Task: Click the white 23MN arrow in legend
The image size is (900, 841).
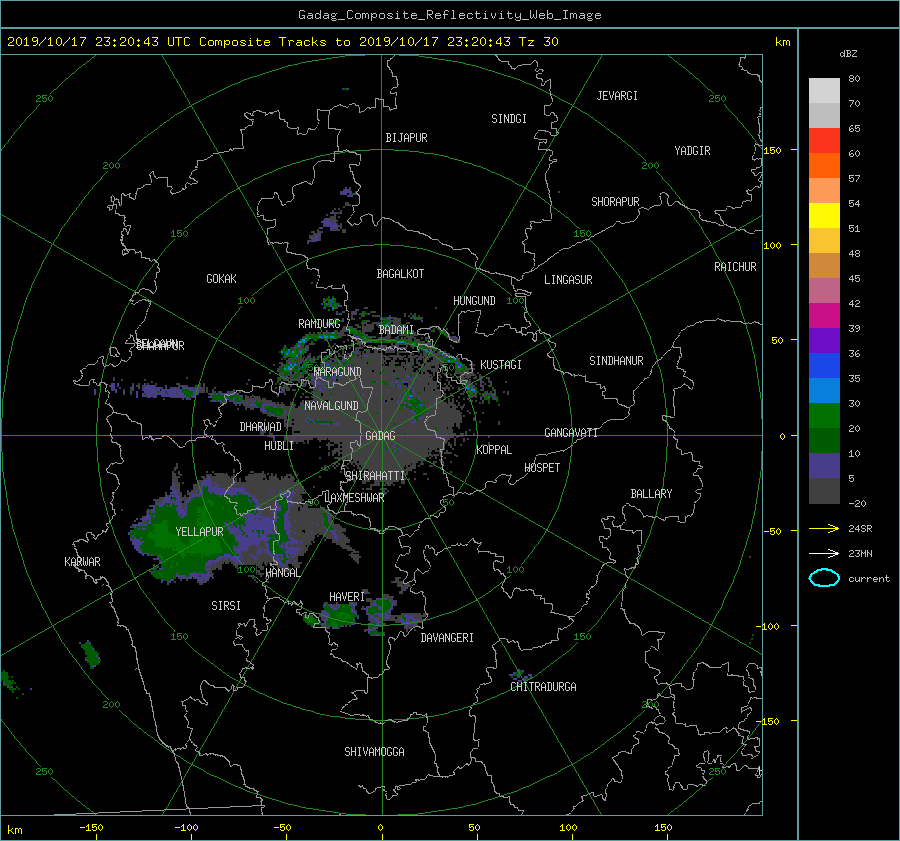Action: 824,553
